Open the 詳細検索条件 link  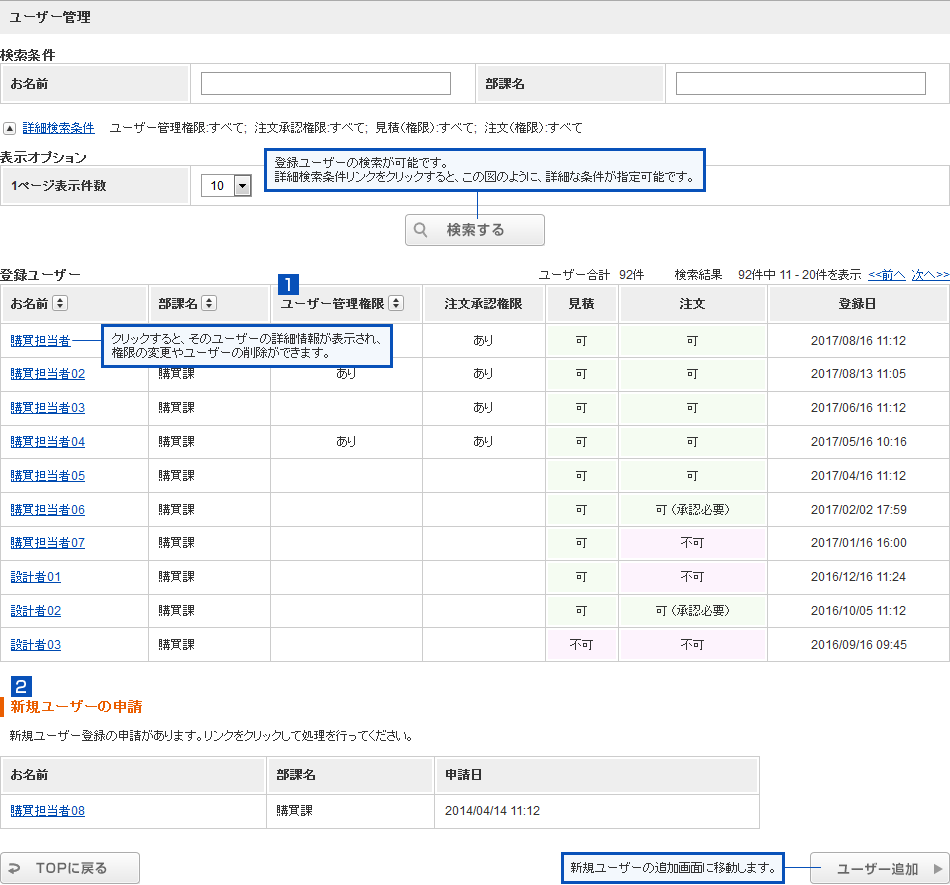tap(58, 128)
